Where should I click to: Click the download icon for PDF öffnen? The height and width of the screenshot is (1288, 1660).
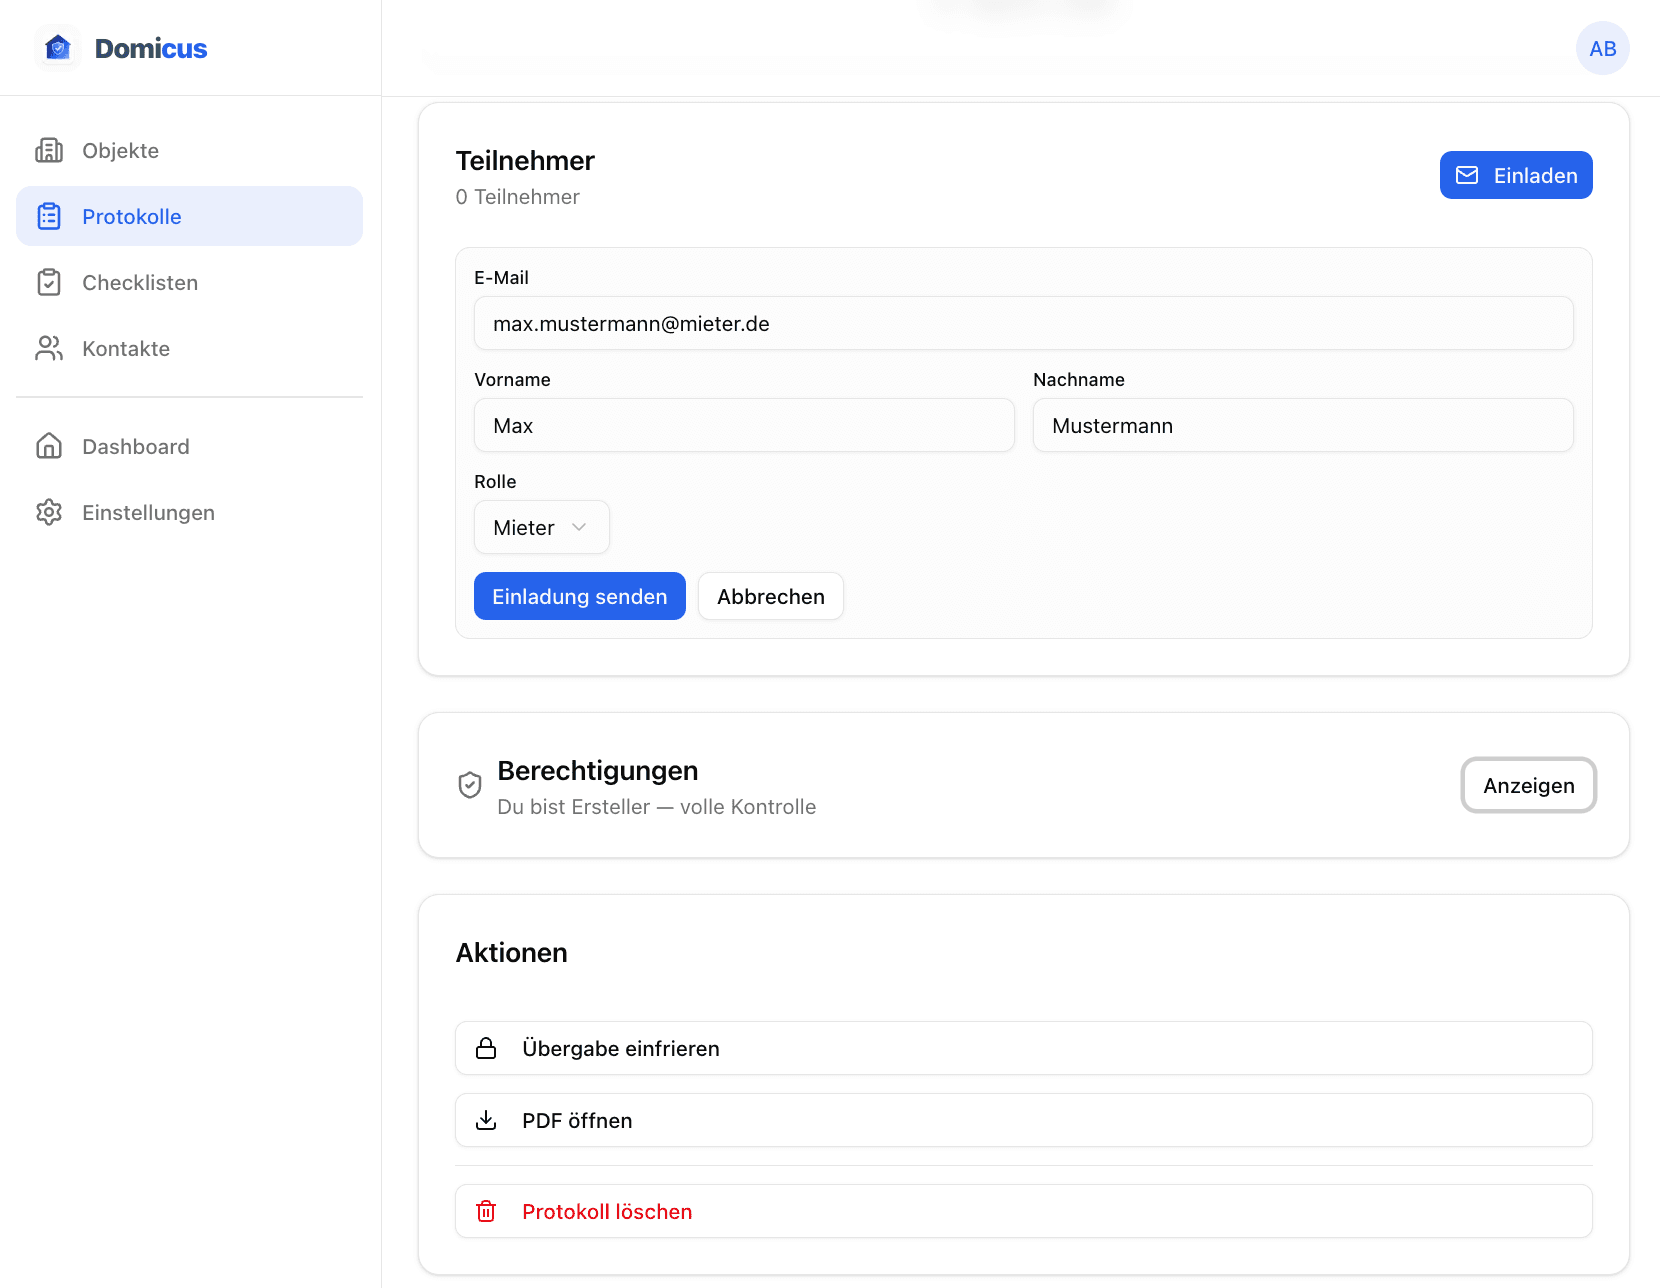pos(486,1120)
